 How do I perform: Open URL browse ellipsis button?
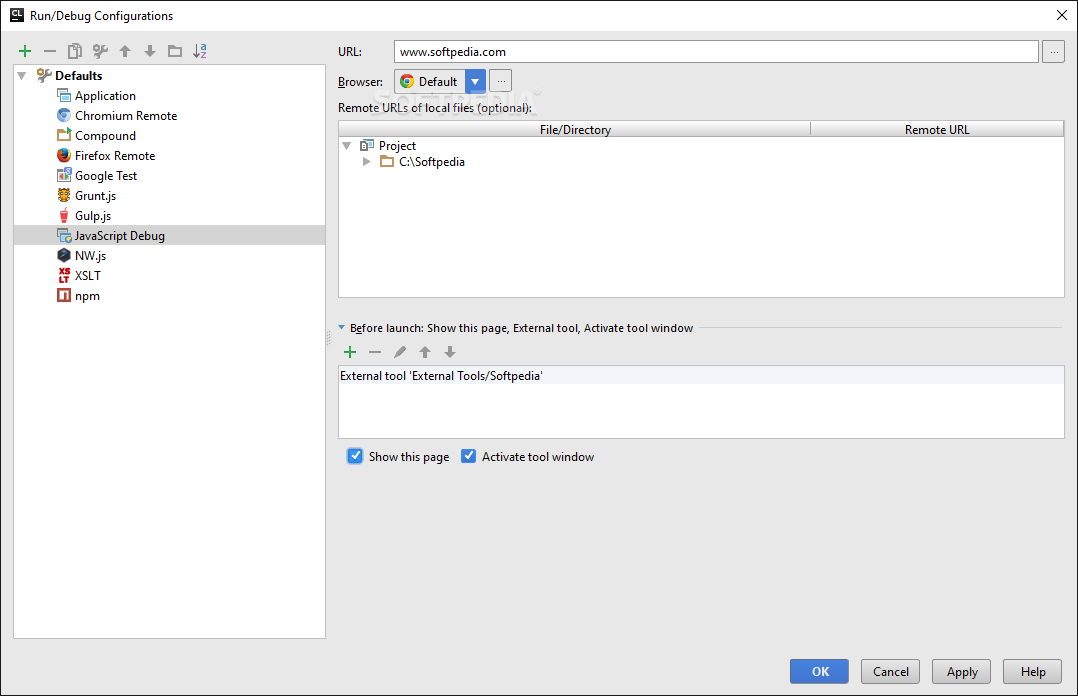[x=1053, y=52]
